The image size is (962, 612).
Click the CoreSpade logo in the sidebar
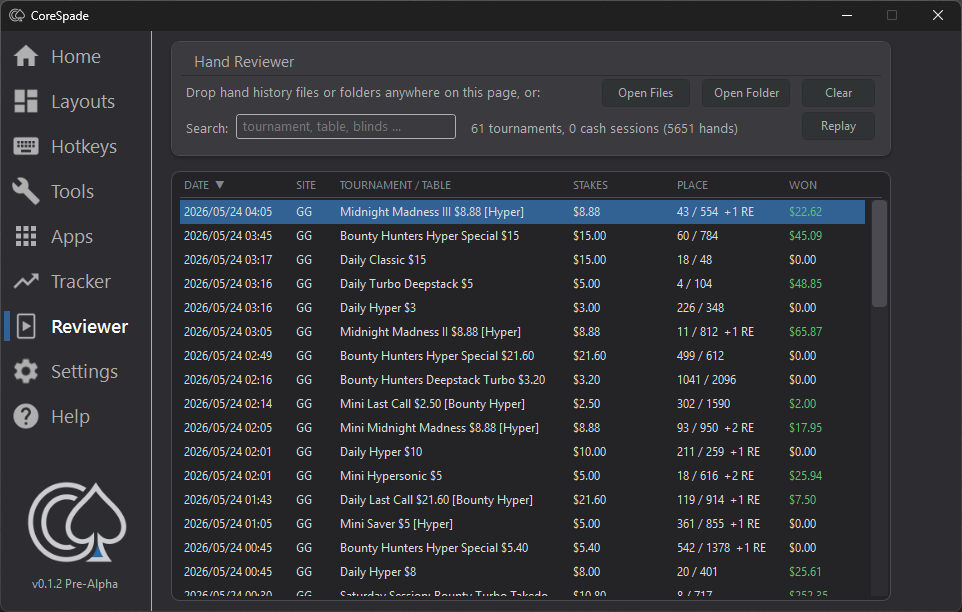[x=77, y=522]
